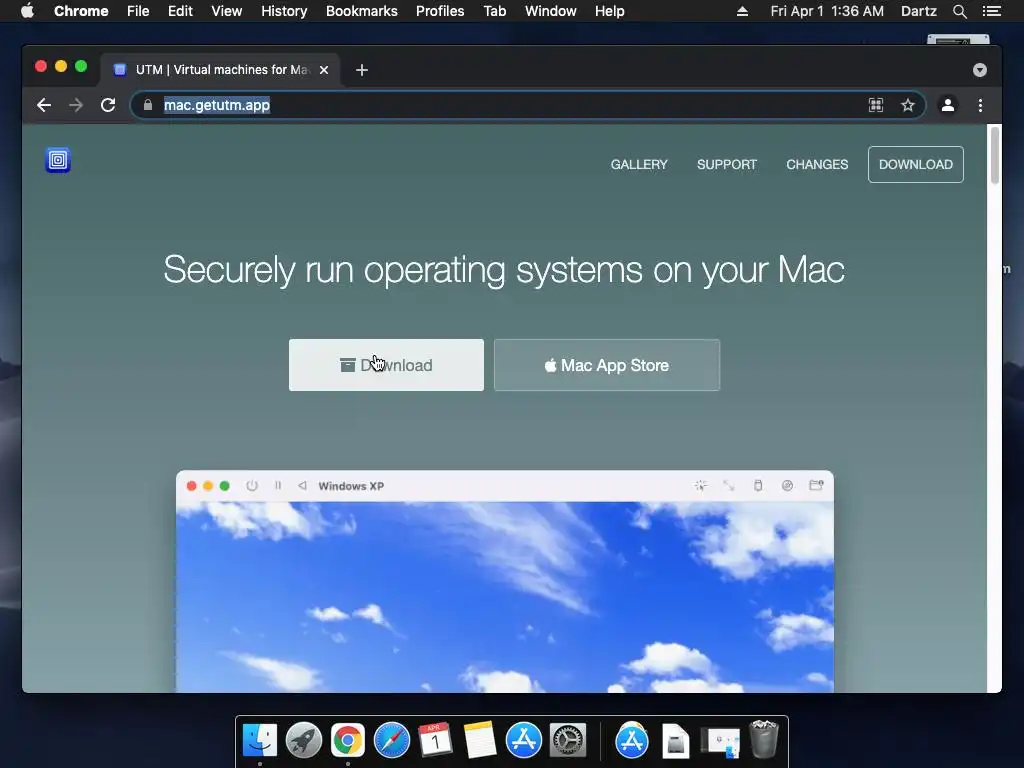Click the USB drive icon in the VM toolbar
1024x768 pixels.
(758, 485)
